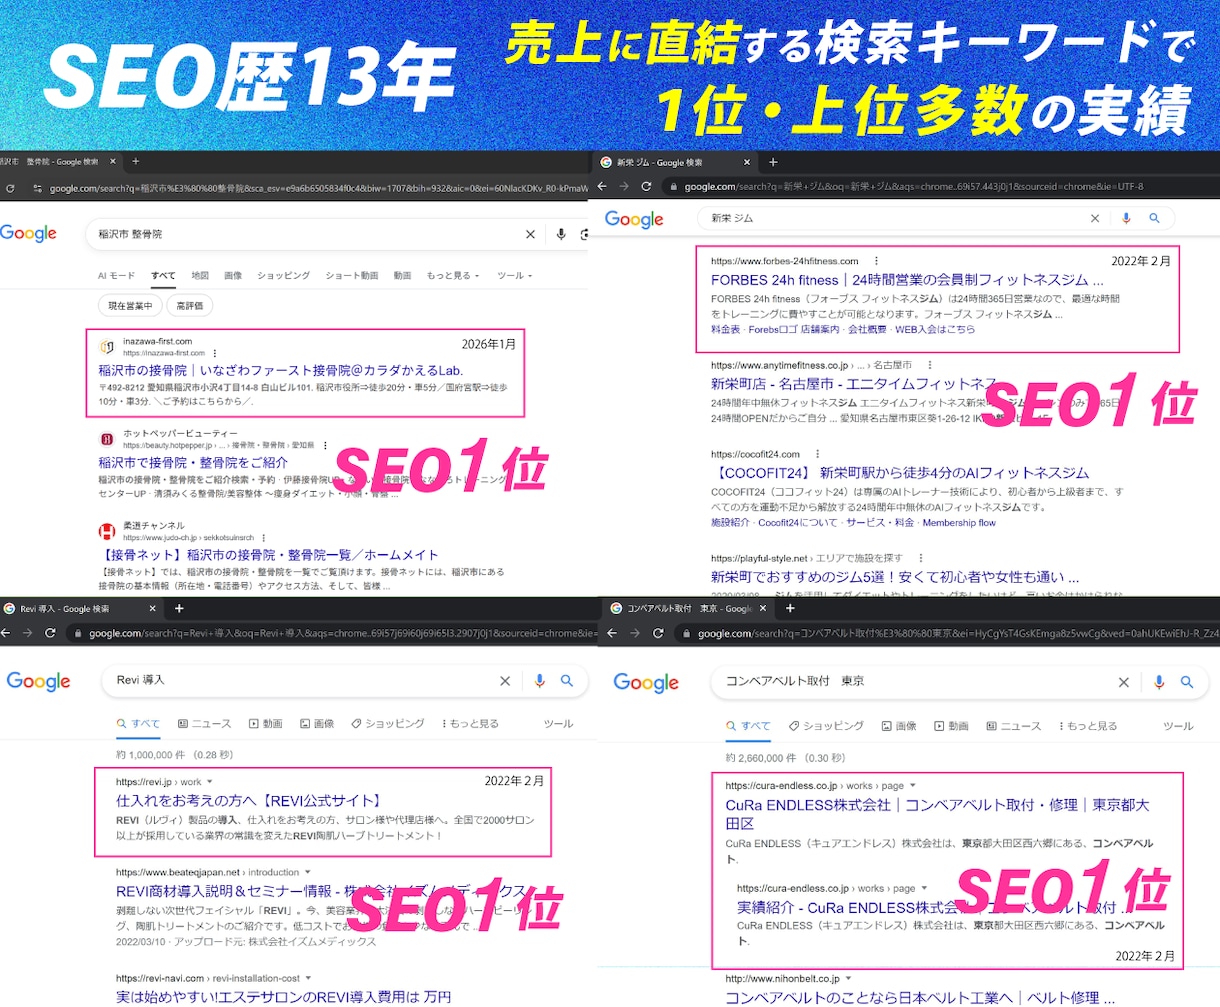Image resolution: width=1220 pixels, height=1007 pixels.
Task: Open dropdown arrow beside revi.jp › work
Action: pos(210,782)
